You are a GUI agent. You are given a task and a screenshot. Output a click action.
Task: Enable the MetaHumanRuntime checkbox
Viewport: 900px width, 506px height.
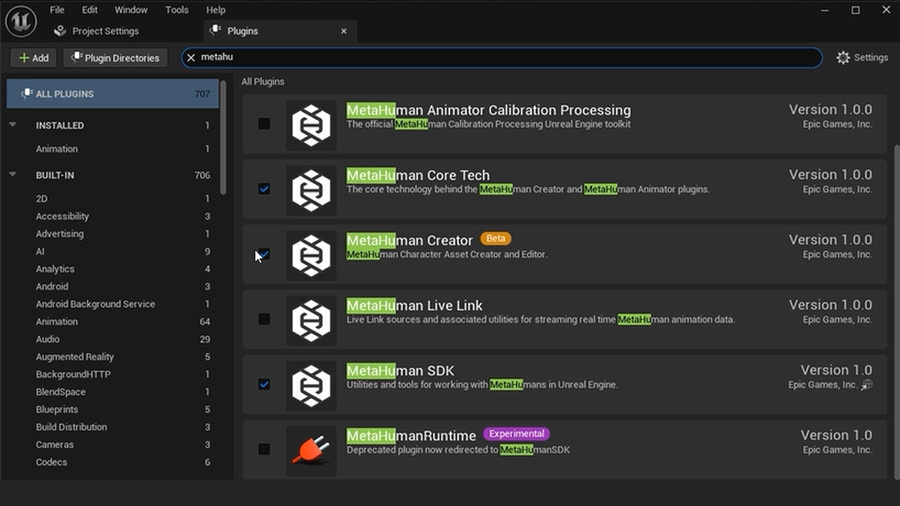pyautogui.click(x=264, y=449)
